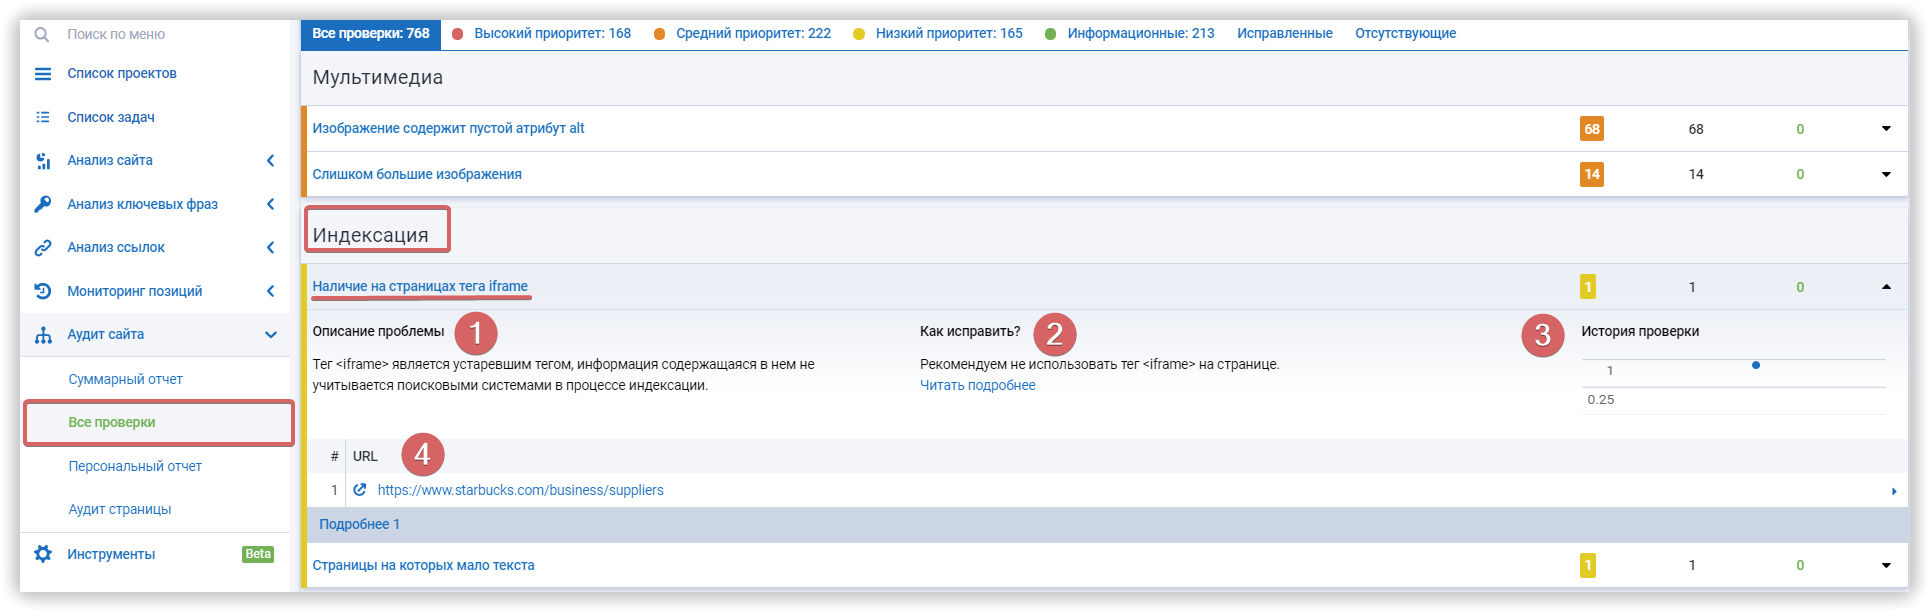Open Аудит страницы submenu item
Screen dimensions: 1930x612
click(x=120, y=509)
